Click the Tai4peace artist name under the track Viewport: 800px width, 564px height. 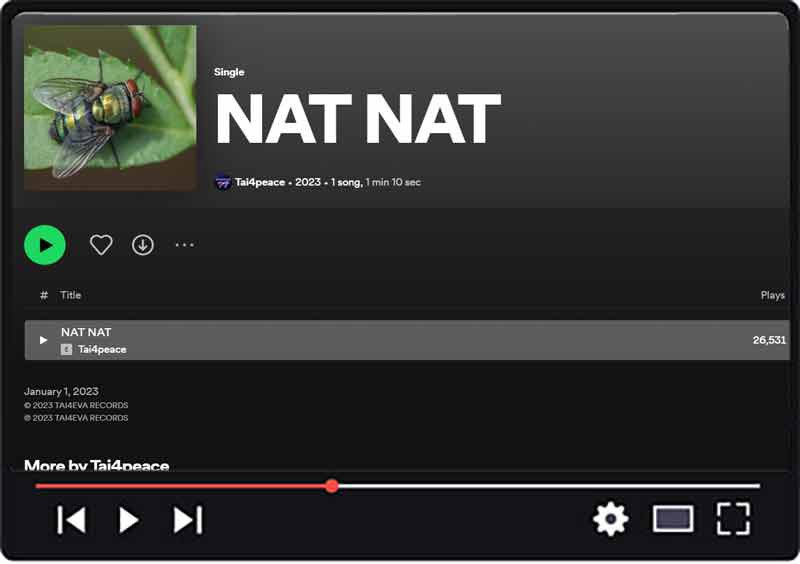102,349
